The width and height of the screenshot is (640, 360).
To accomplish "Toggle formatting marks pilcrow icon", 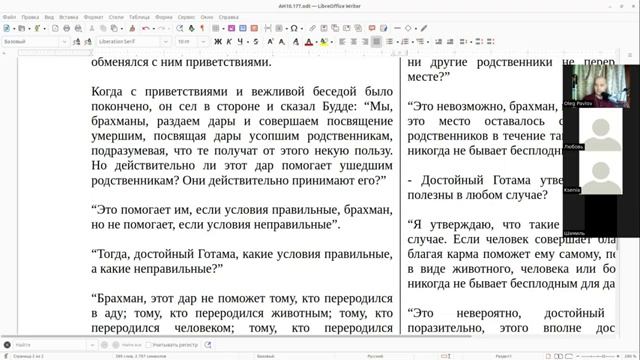I will tap(202, 28).
